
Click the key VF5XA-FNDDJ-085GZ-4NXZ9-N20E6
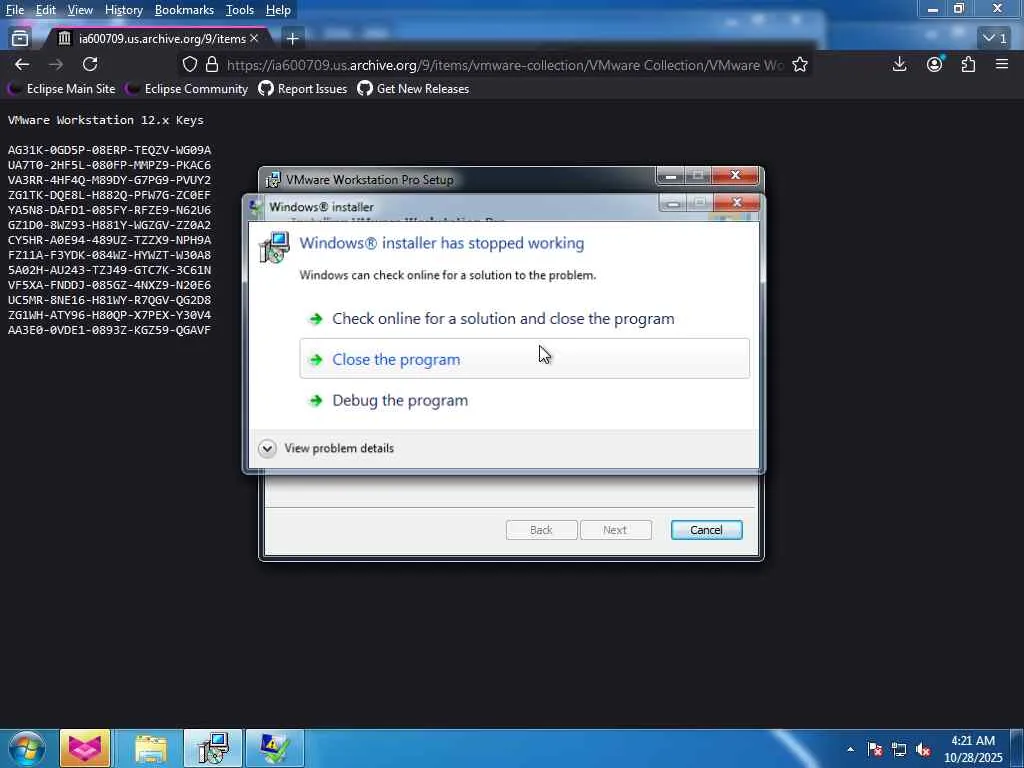(110, 285)
